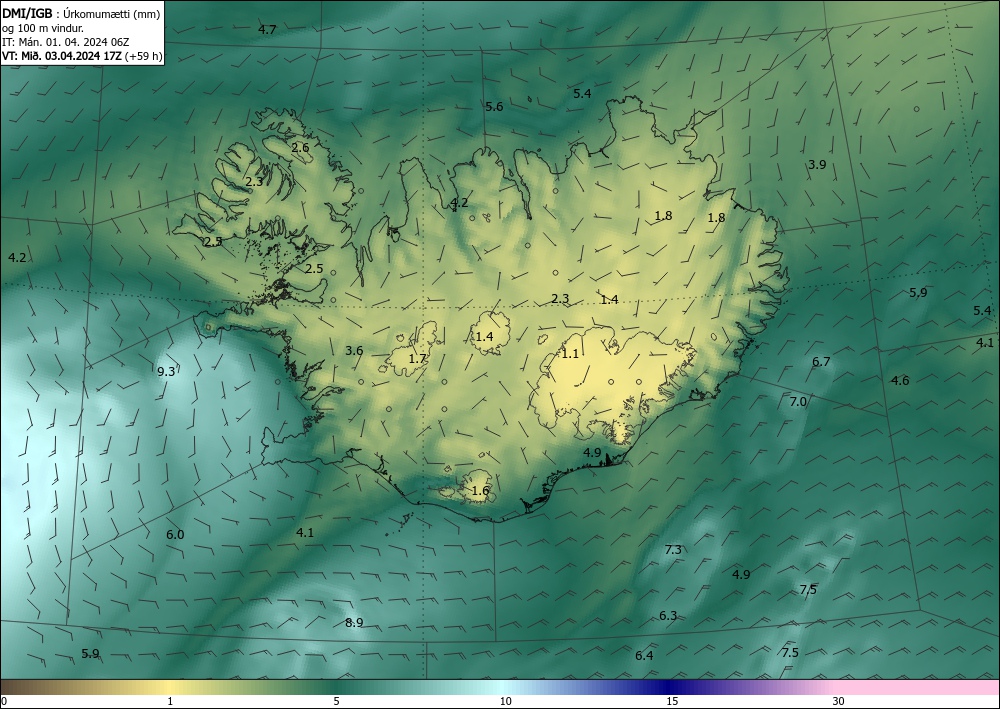Click the 4.6 value east of Iceland

(900, 381)
